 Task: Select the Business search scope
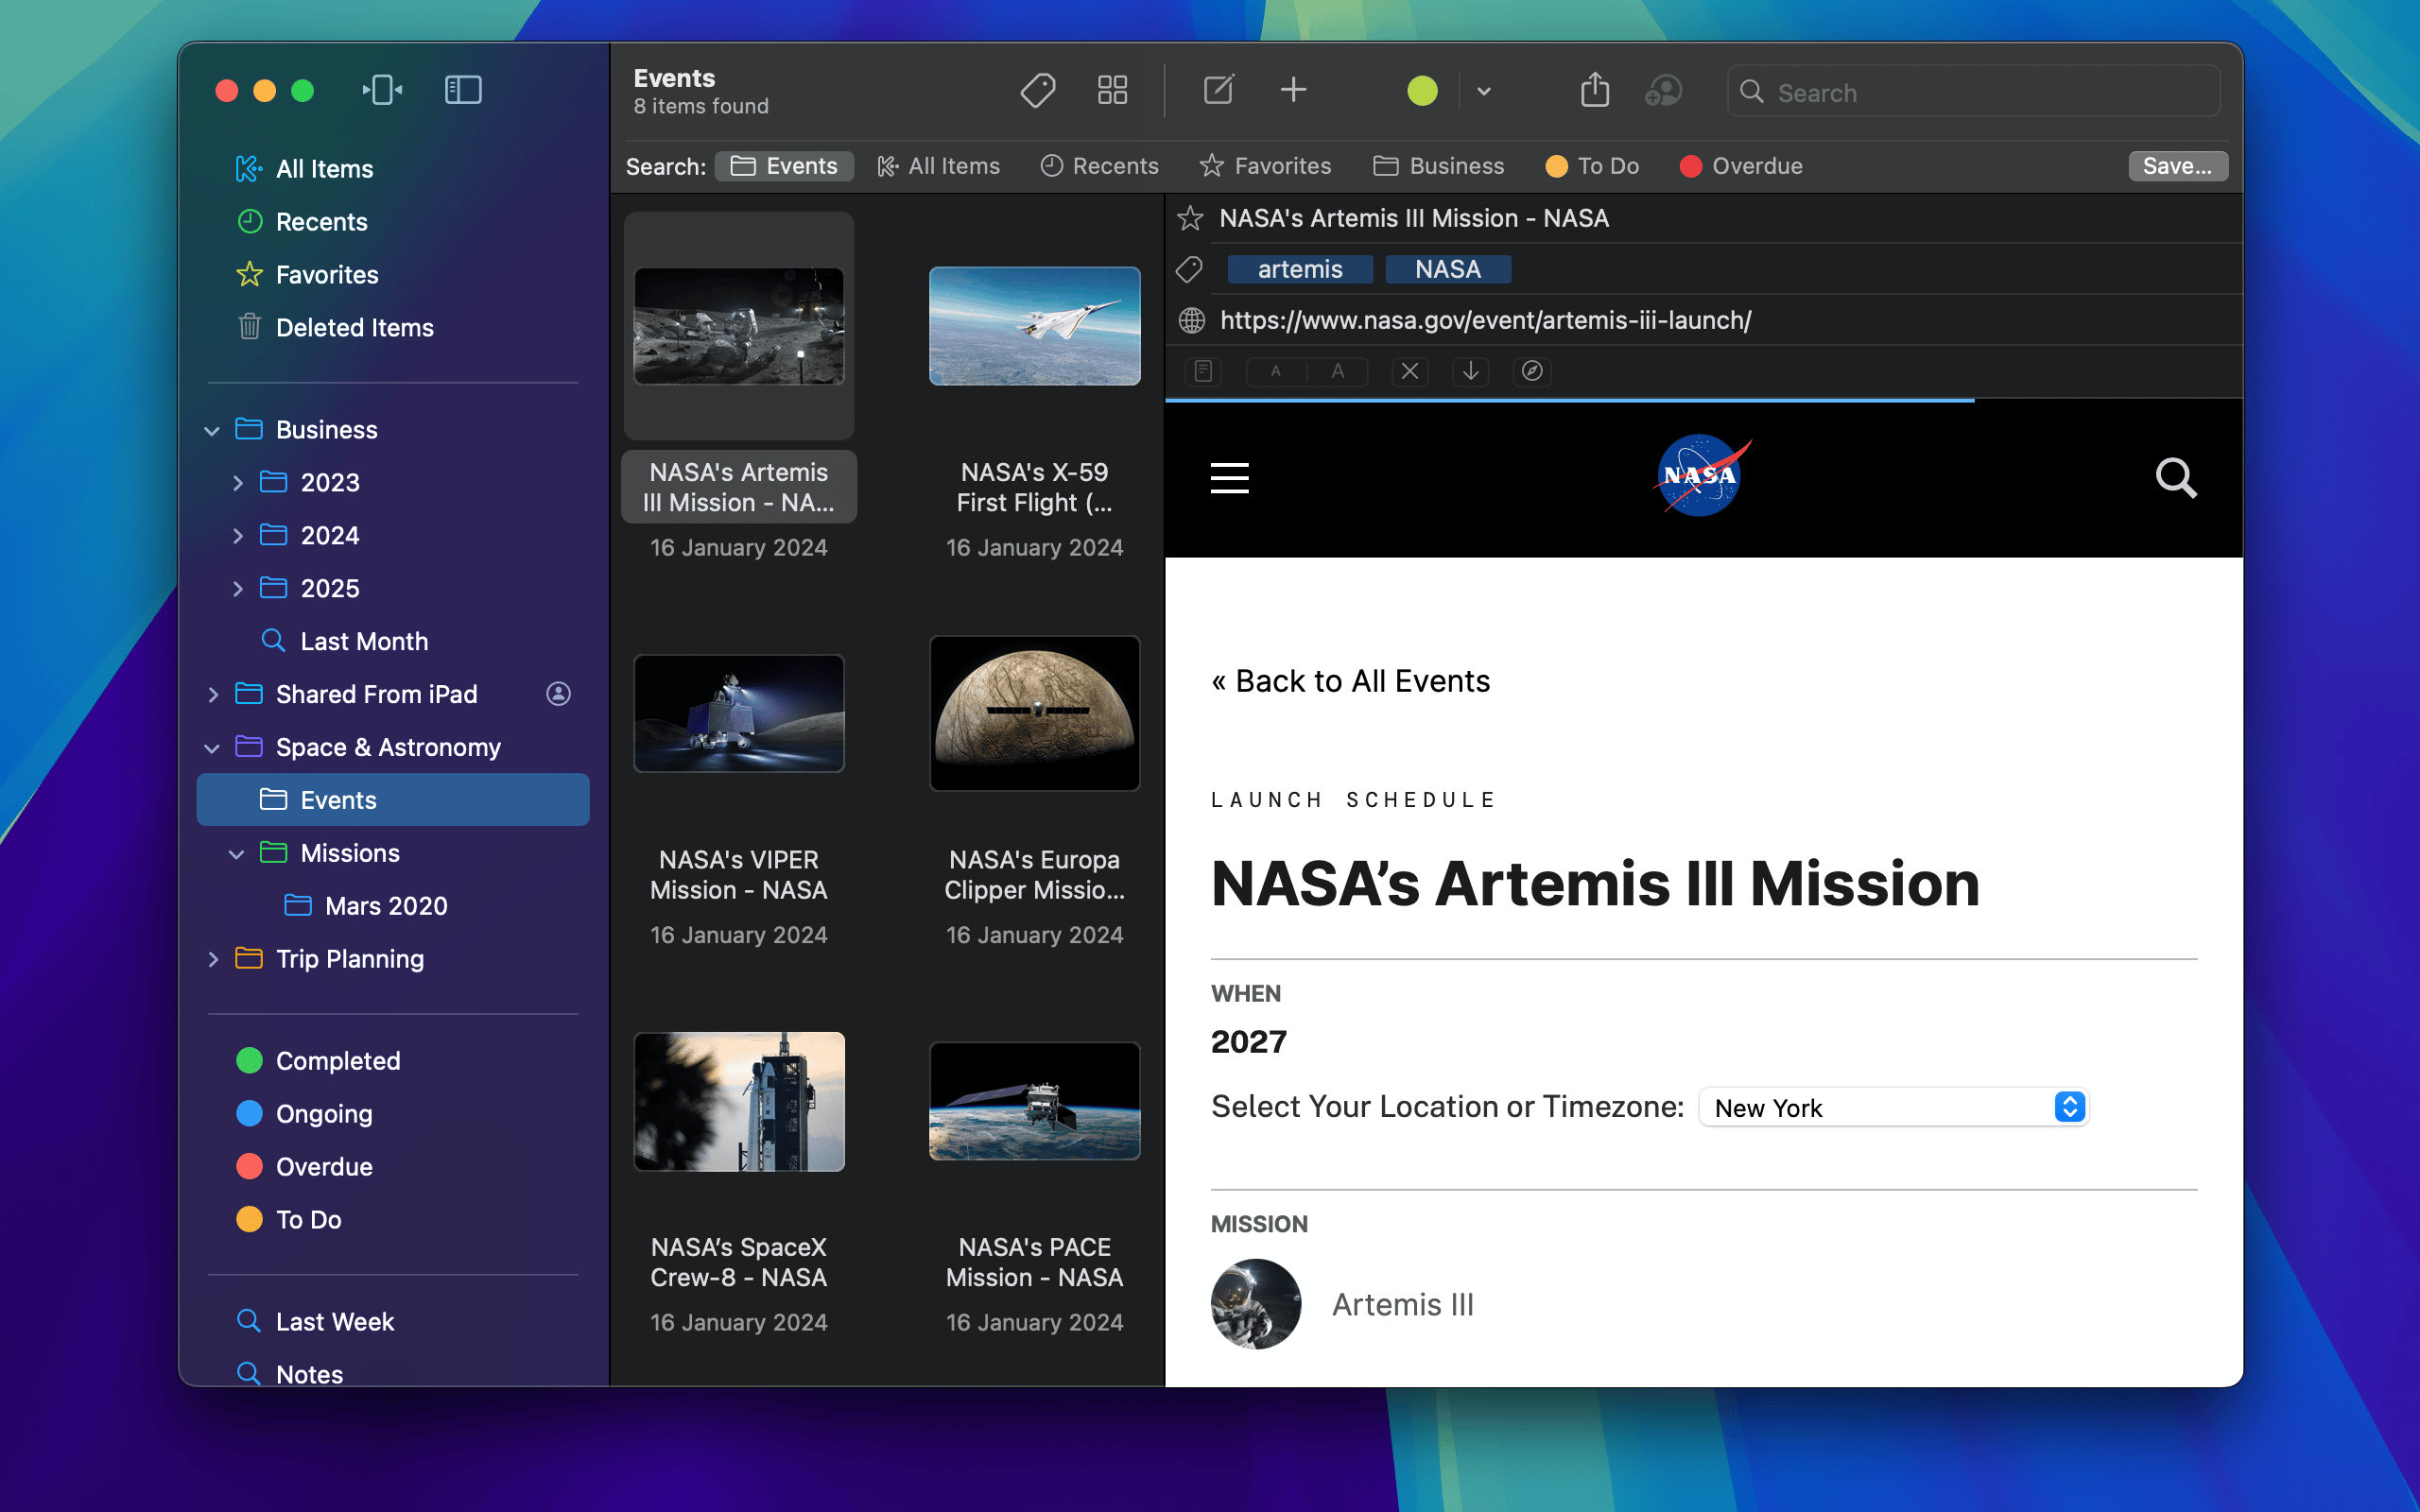tap(1438, 166)
